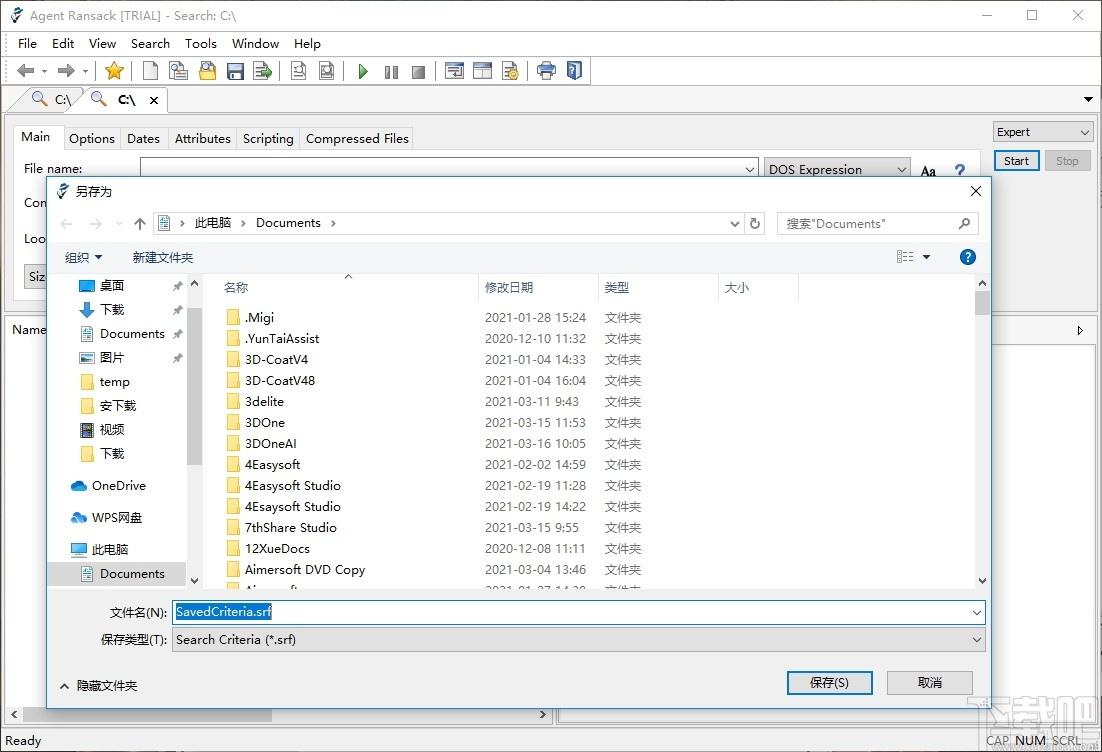Click the up-directory arrow in save dialog
The image size is (1102, 752).
click(140, 223)
